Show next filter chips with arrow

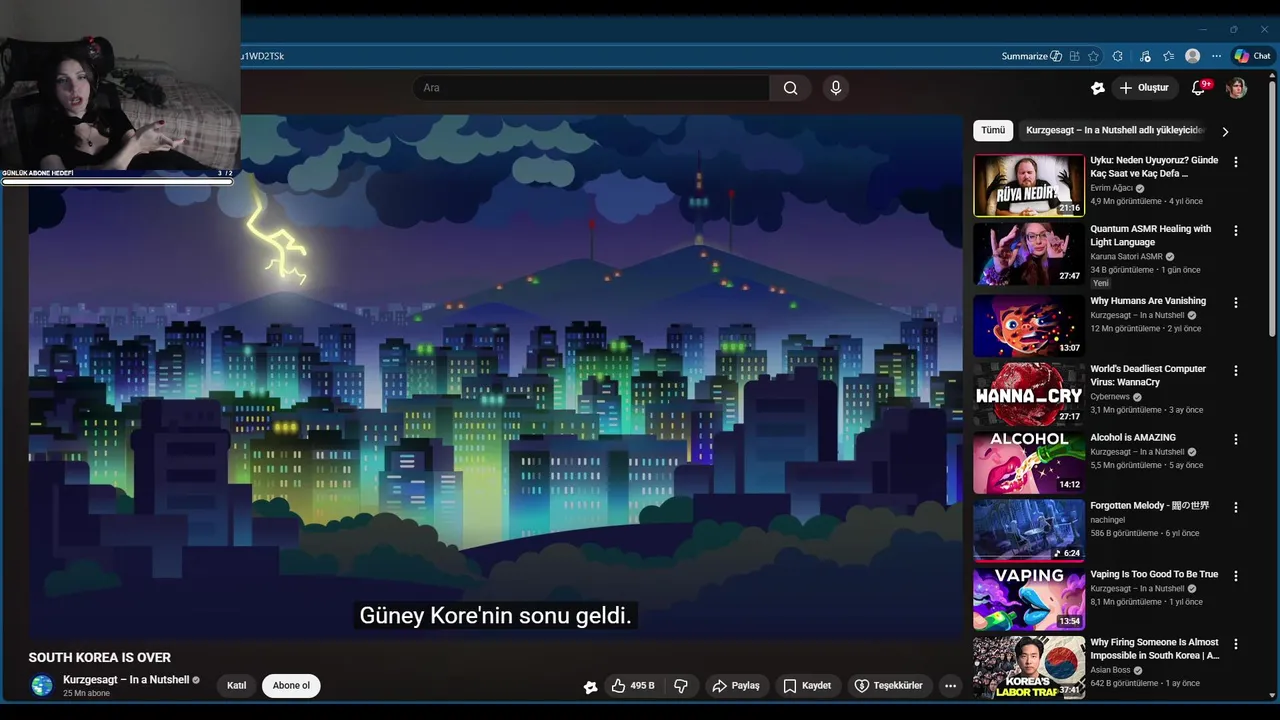pyautogui.click(x=1225, y=131)
